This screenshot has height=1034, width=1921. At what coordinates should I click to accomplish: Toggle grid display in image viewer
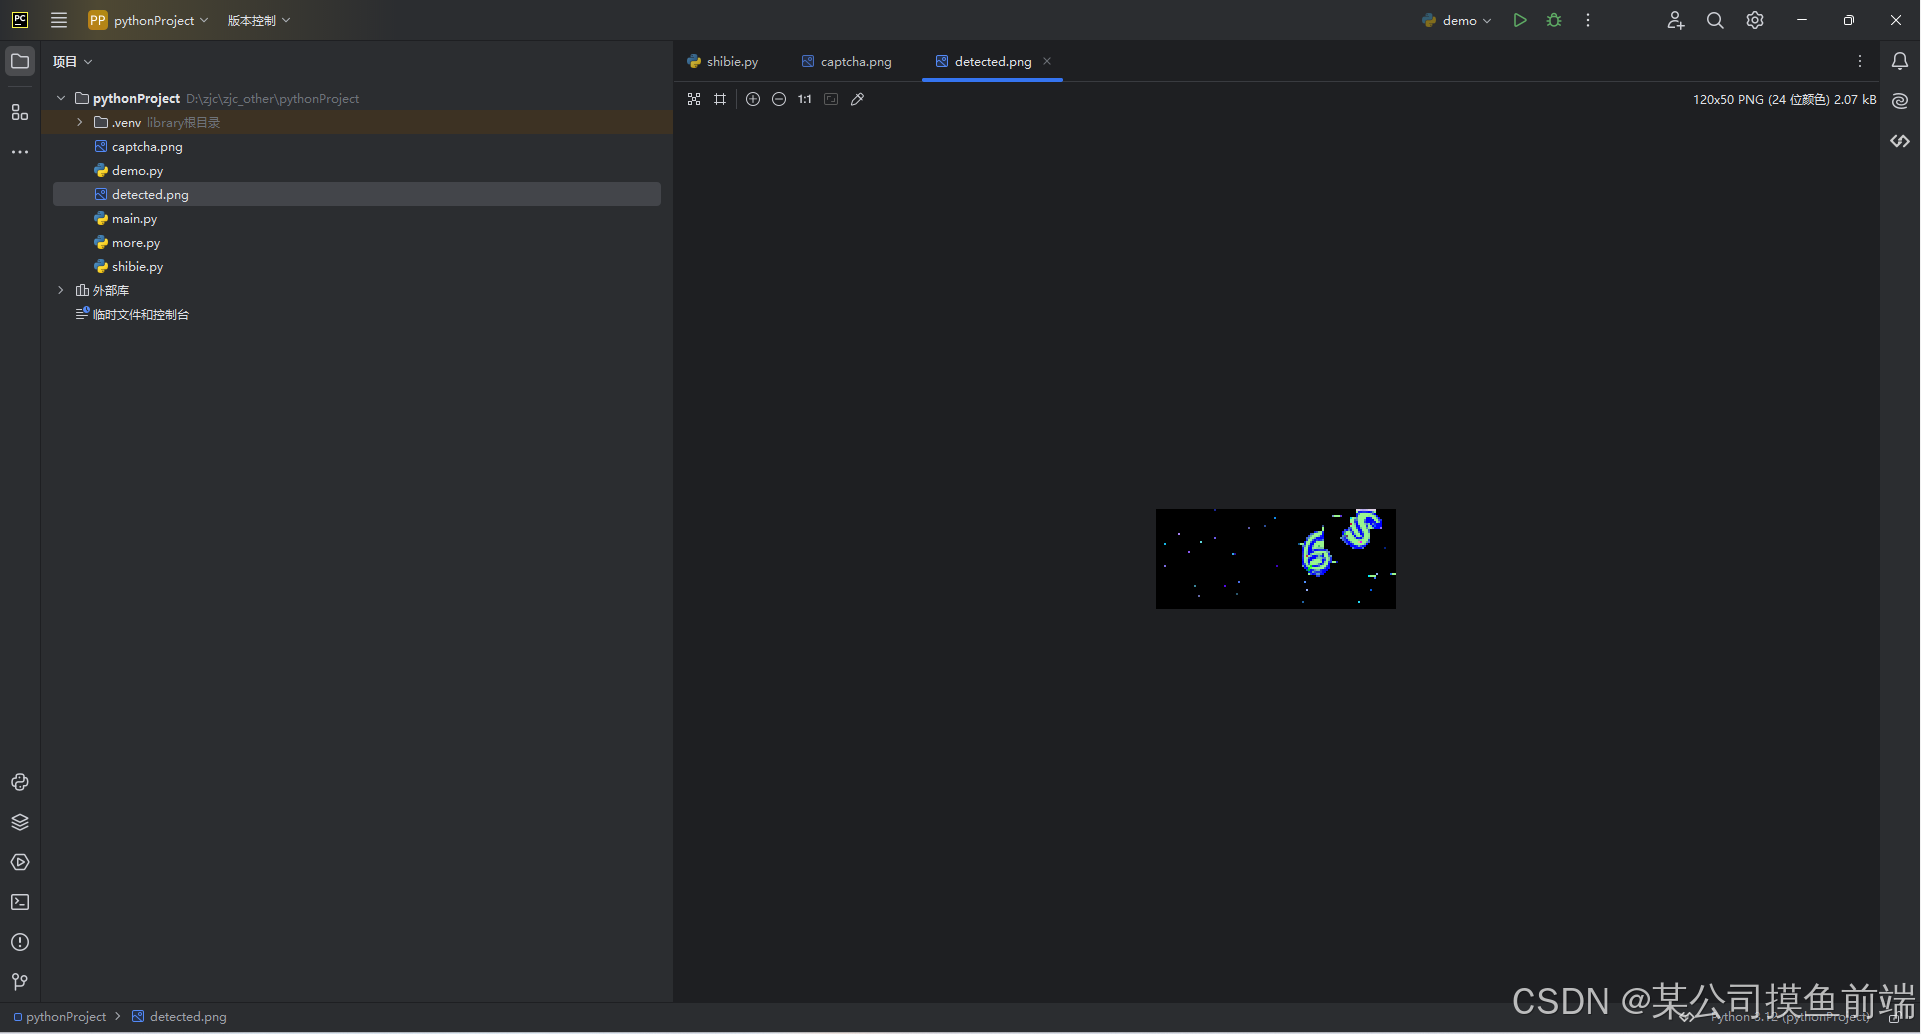(x=720, y=99)
